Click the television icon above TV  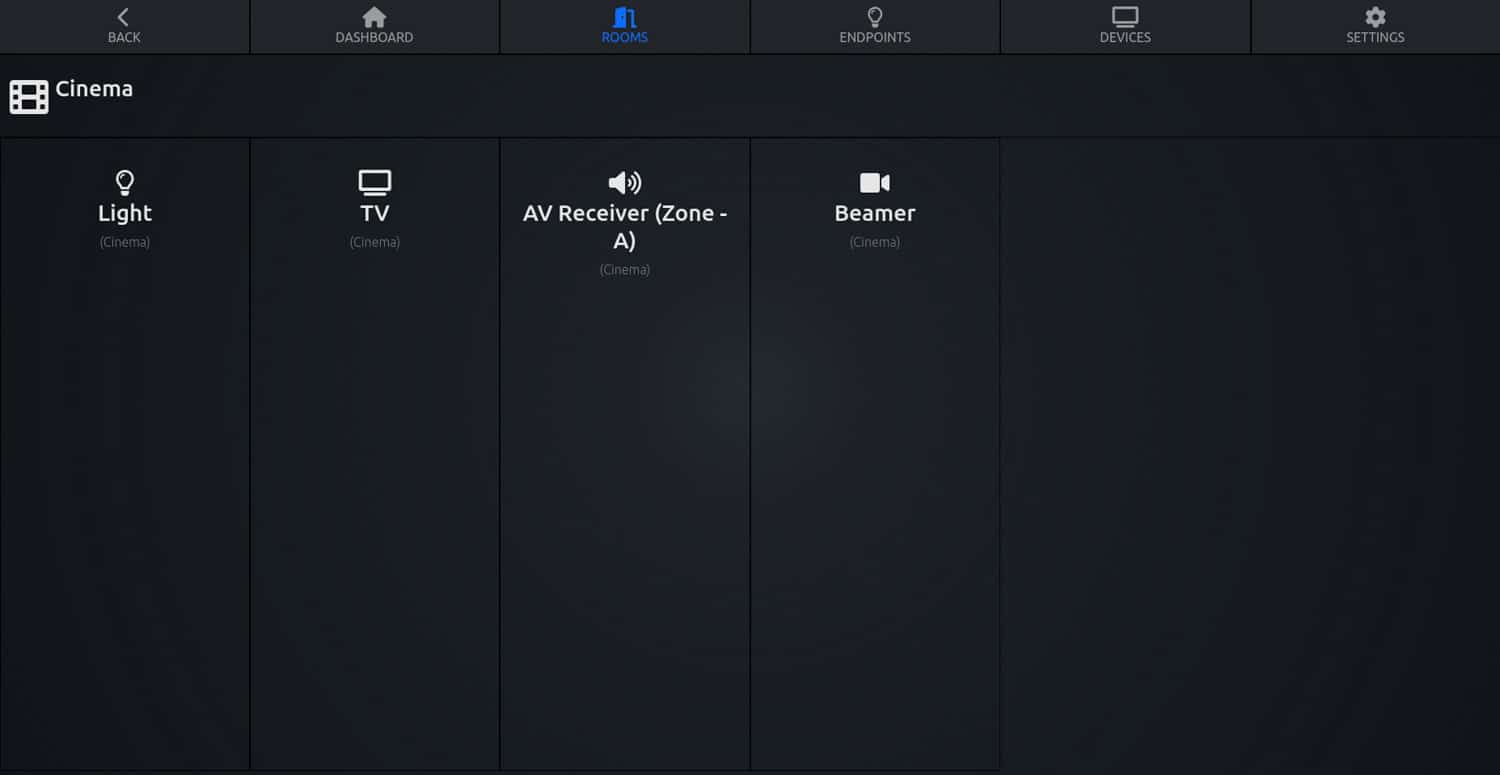pyautogui.click(x=375, y=182)
